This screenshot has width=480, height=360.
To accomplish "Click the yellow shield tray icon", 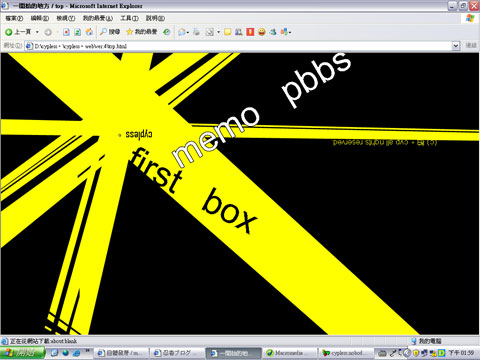I will [416, 353].
